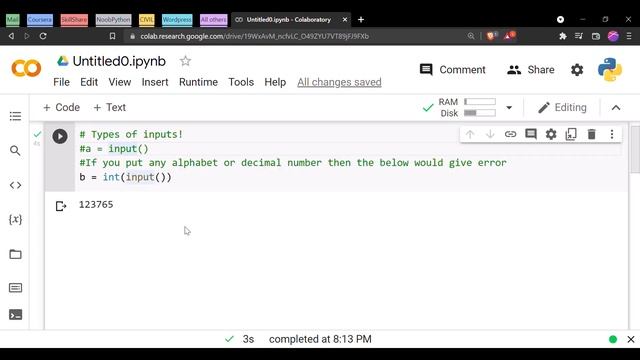The height and width of the screenshot is (360, 640).
Task: Reload the browser page
Action: (x=43, y=36)
